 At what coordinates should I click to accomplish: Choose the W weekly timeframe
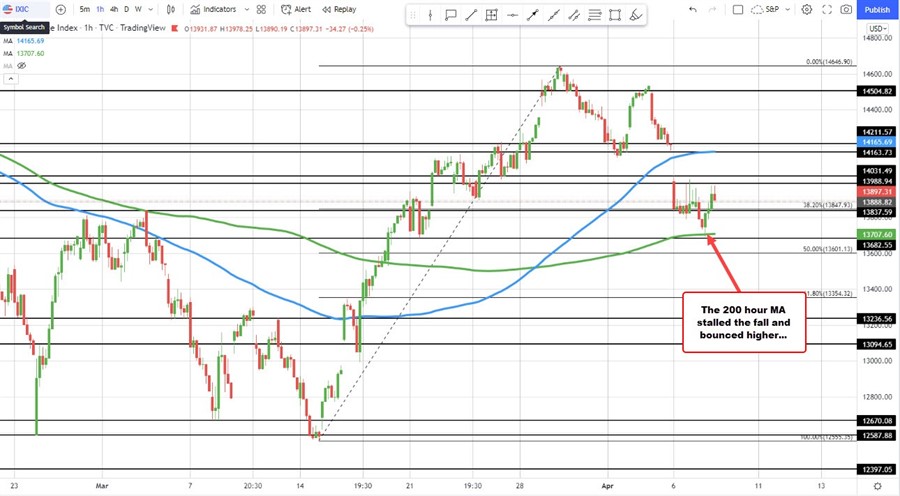(x=138, y=9)
